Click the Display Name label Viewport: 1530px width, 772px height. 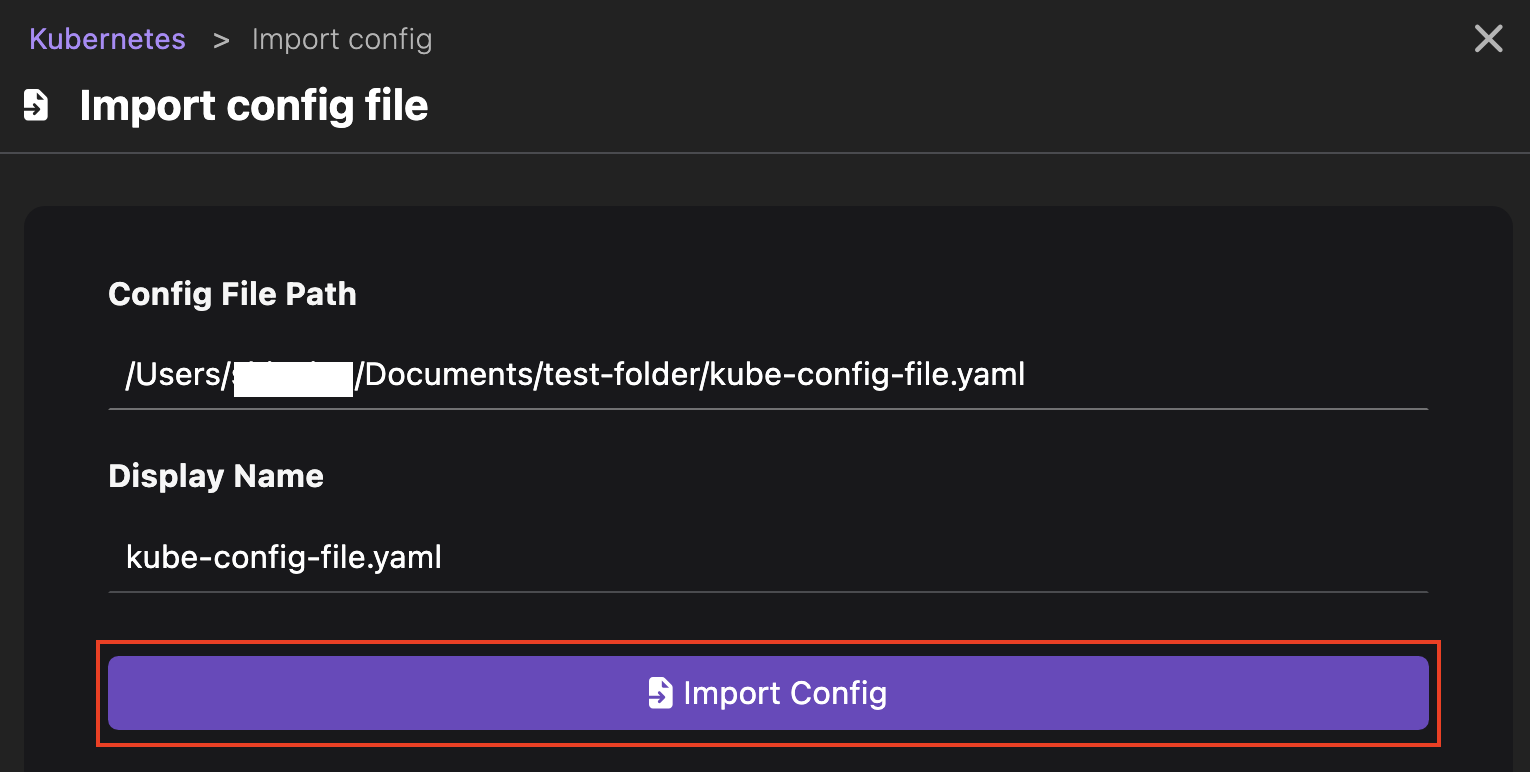(216, 476)
